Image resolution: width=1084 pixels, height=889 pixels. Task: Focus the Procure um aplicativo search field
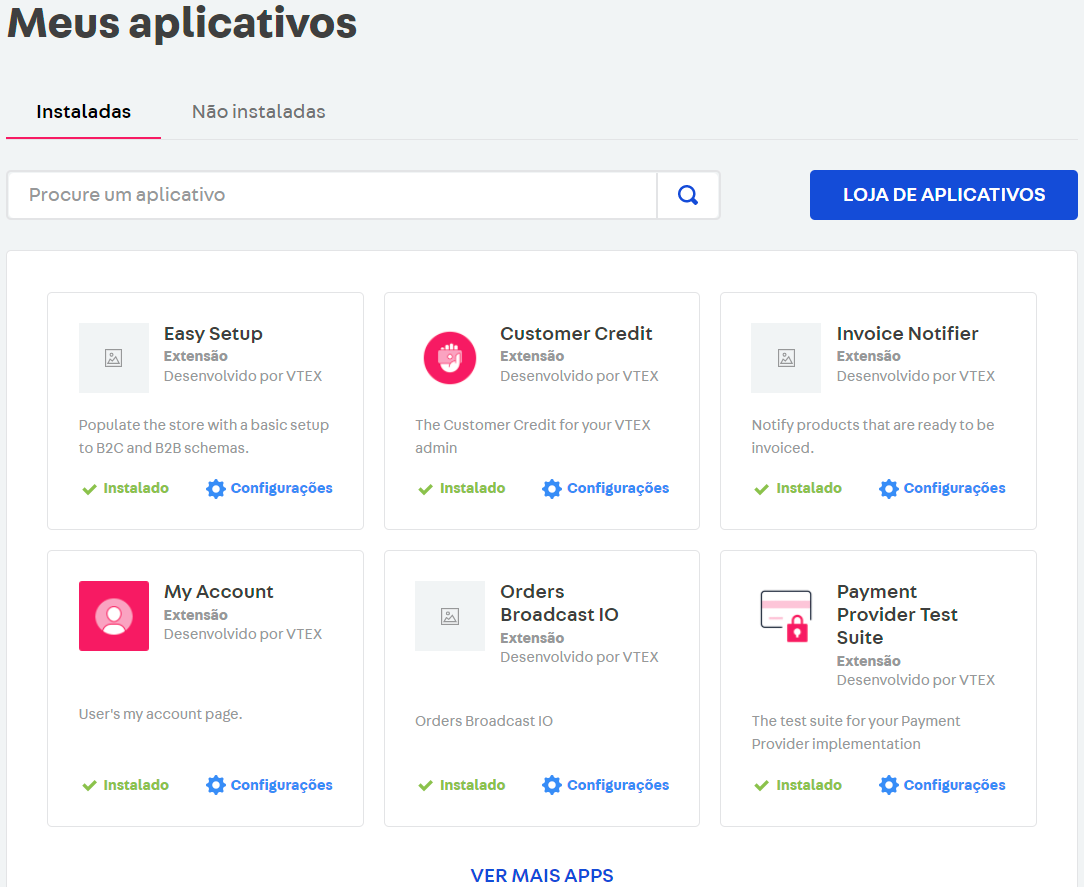332,195
